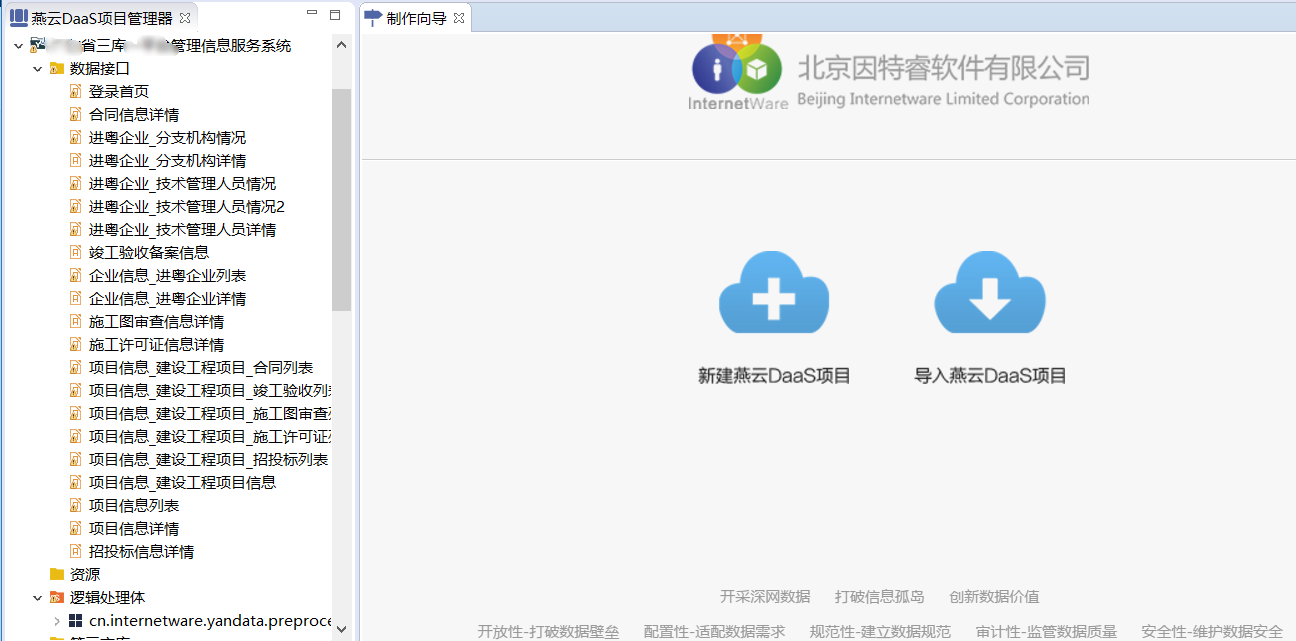
Task: Click 配置性-适配数据需求 text
Action: [714, 632]
